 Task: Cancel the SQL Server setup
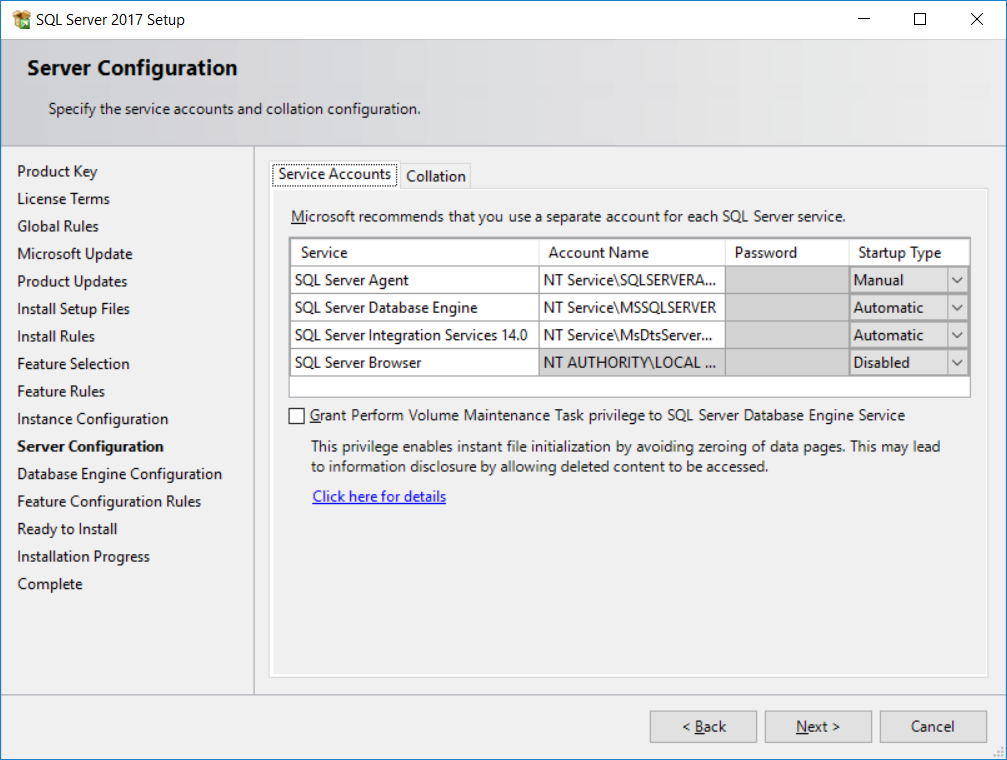(x=933, y=727)
